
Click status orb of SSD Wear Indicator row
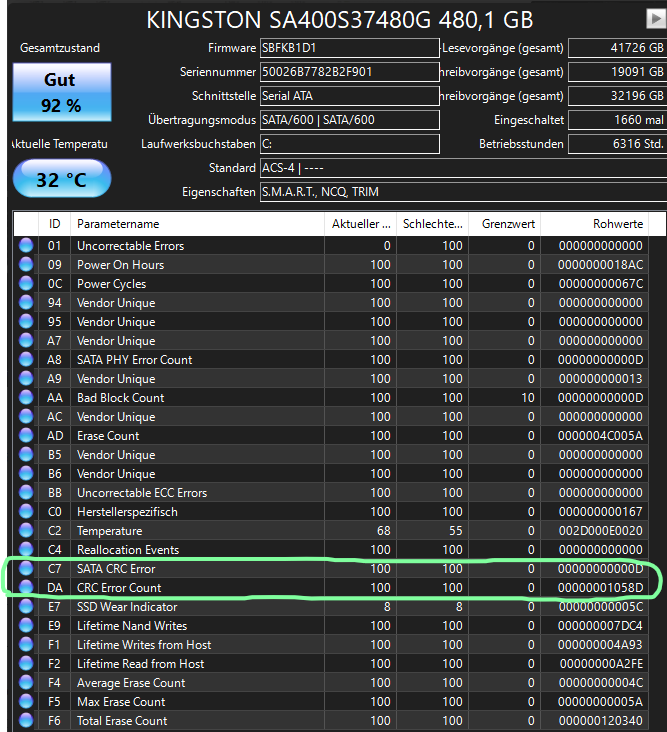tap(26, 607)
